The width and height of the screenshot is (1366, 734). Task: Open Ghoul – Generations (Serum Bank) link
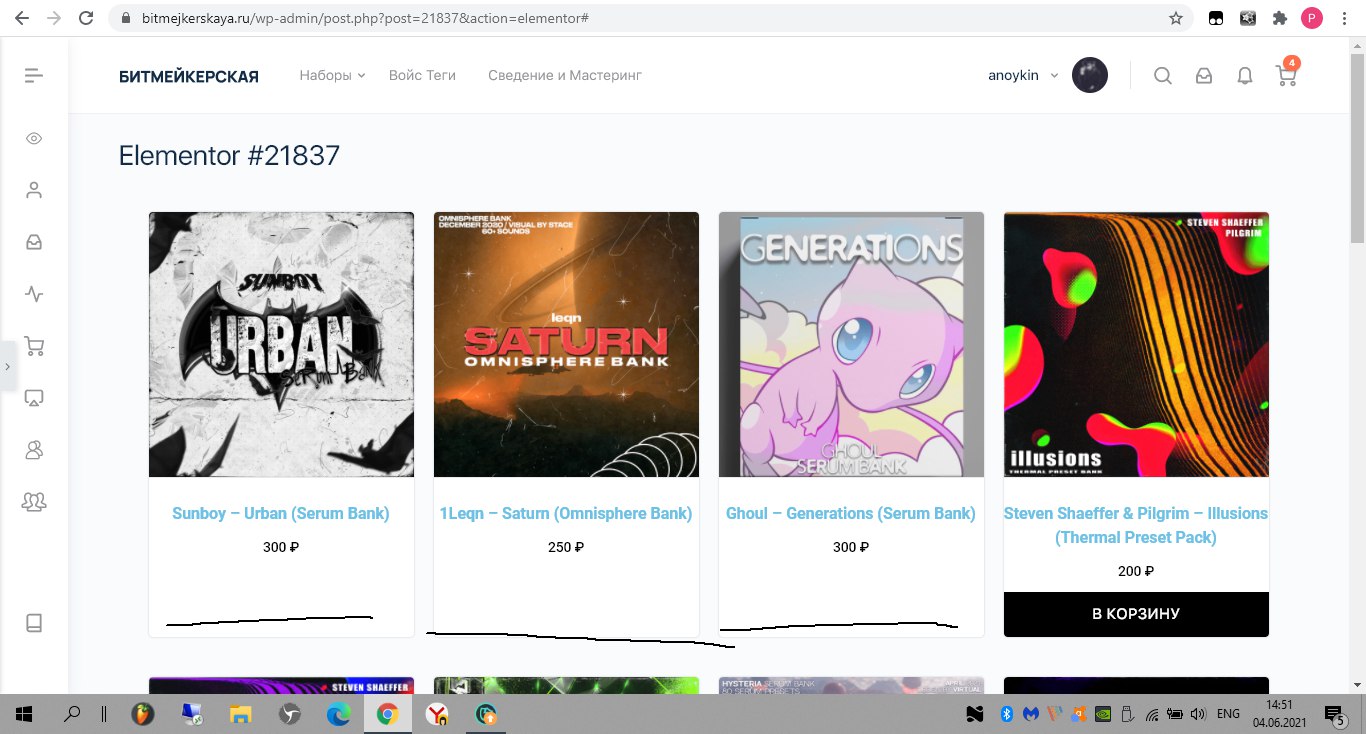point(851,513)
